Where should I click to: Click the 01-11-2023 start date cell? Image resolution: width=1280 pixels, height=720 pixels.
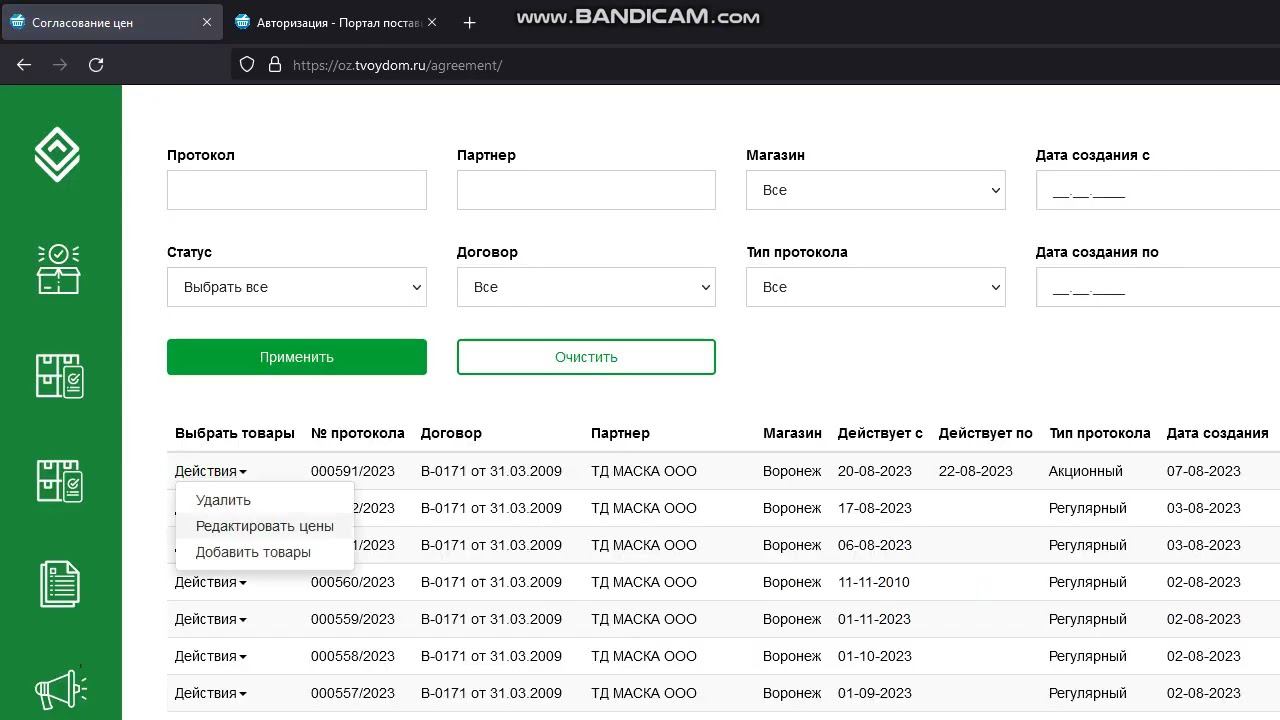(875, 619)
